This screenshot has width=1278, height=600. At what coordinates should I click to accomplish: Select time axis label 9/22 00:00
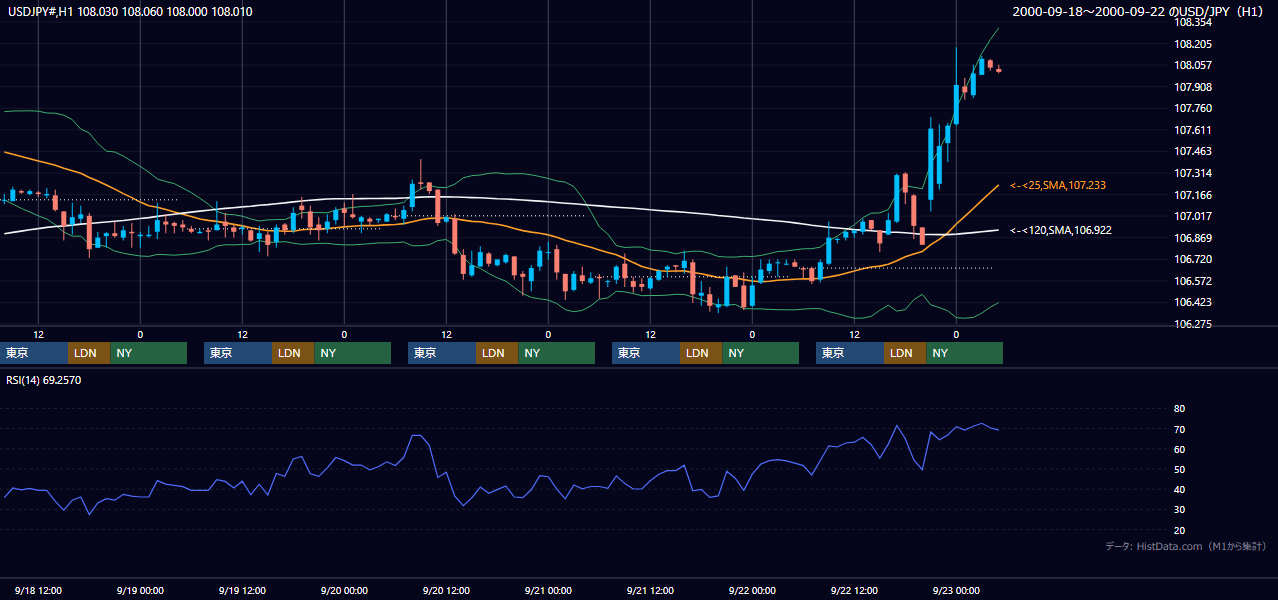pyautogui.click(x=752, y=591)
